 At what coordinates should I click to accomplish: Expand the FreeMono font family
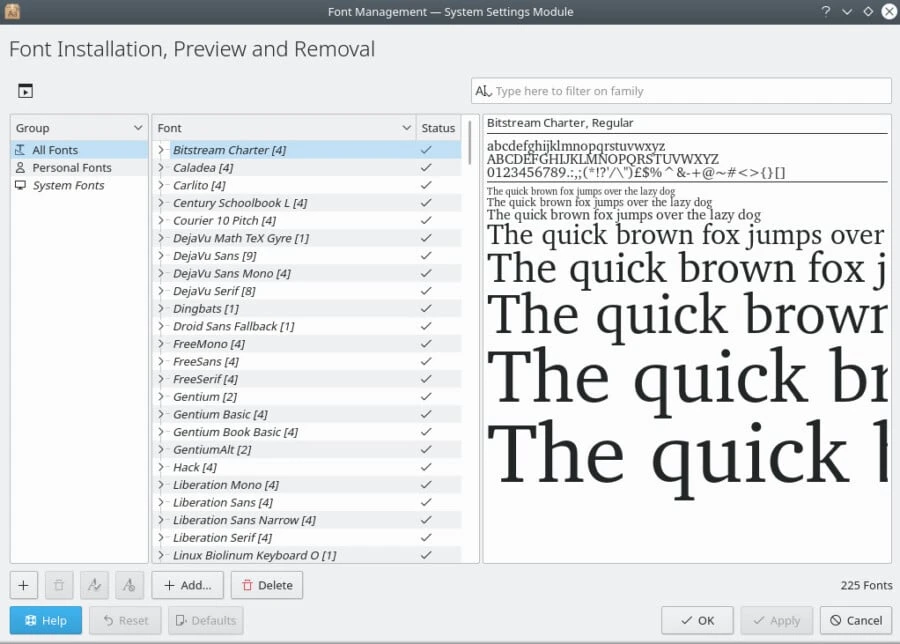click(161, 344)
